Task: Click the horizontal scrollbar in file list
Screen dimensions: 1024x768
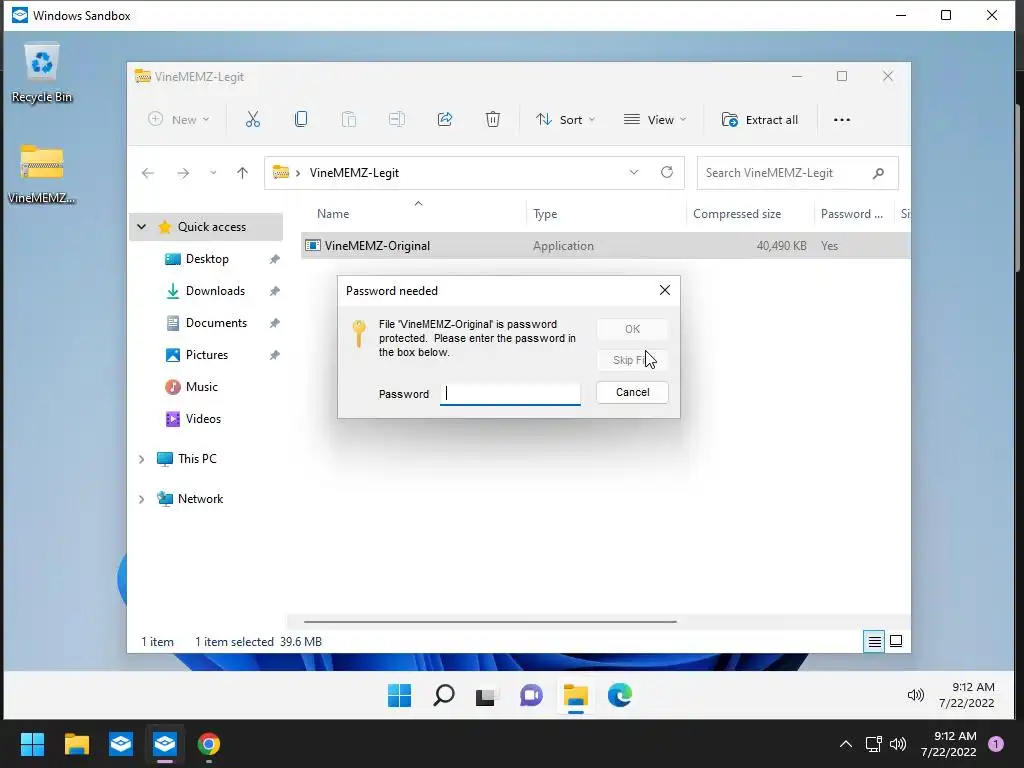Action: click(x=490, y=622)
